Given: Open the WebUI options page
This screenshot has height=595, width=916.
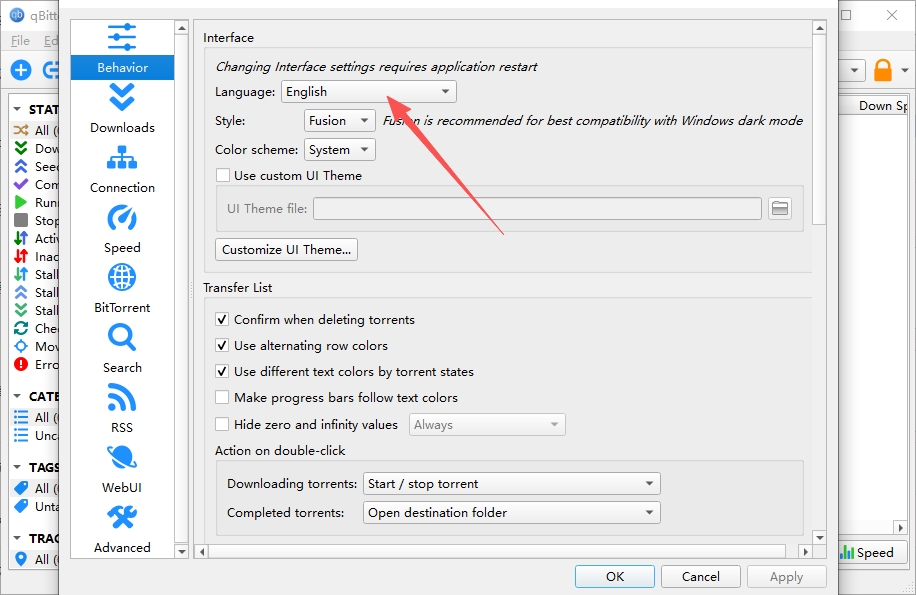Looking at the screenshot, I should tap(122, 469).
